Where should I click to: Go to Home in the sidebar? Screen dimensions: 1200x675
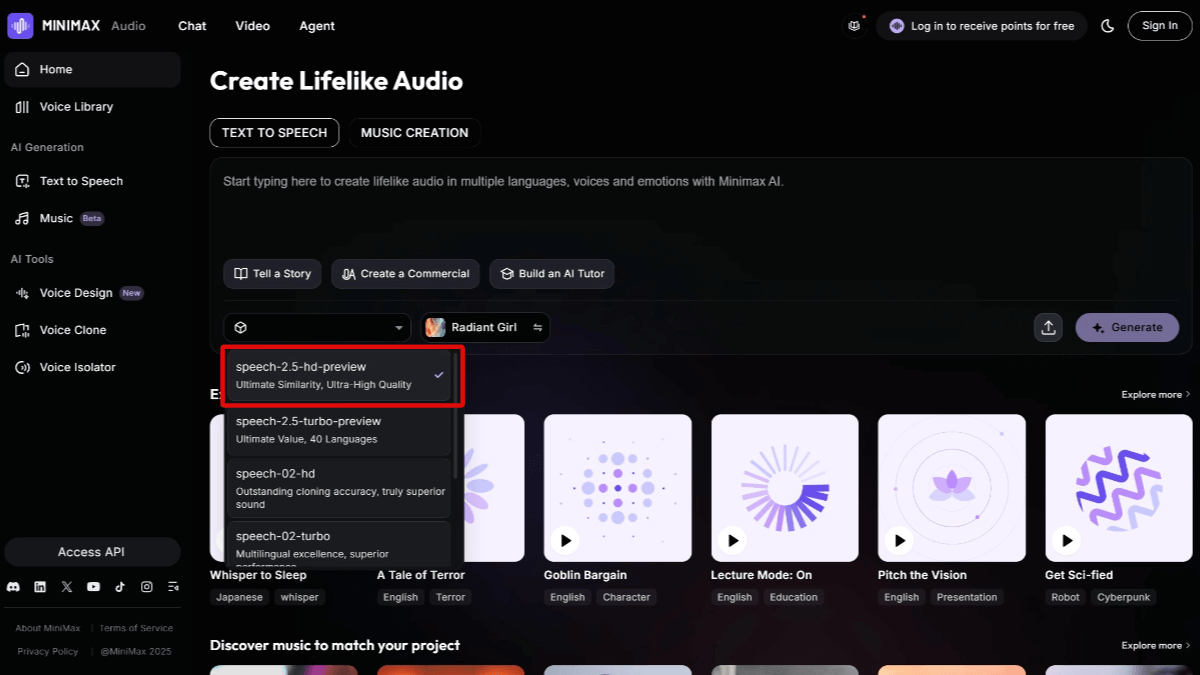(x=92, y=70)
